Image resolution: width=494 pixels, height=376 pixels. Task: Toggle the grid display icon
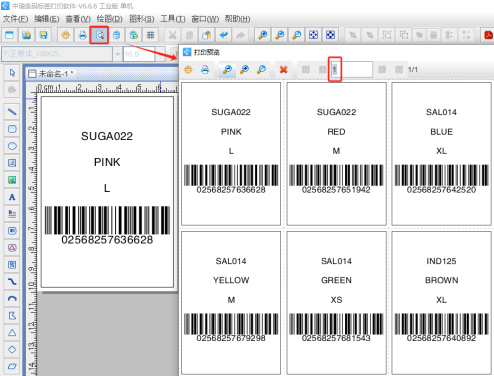click(x=151, y=35)
